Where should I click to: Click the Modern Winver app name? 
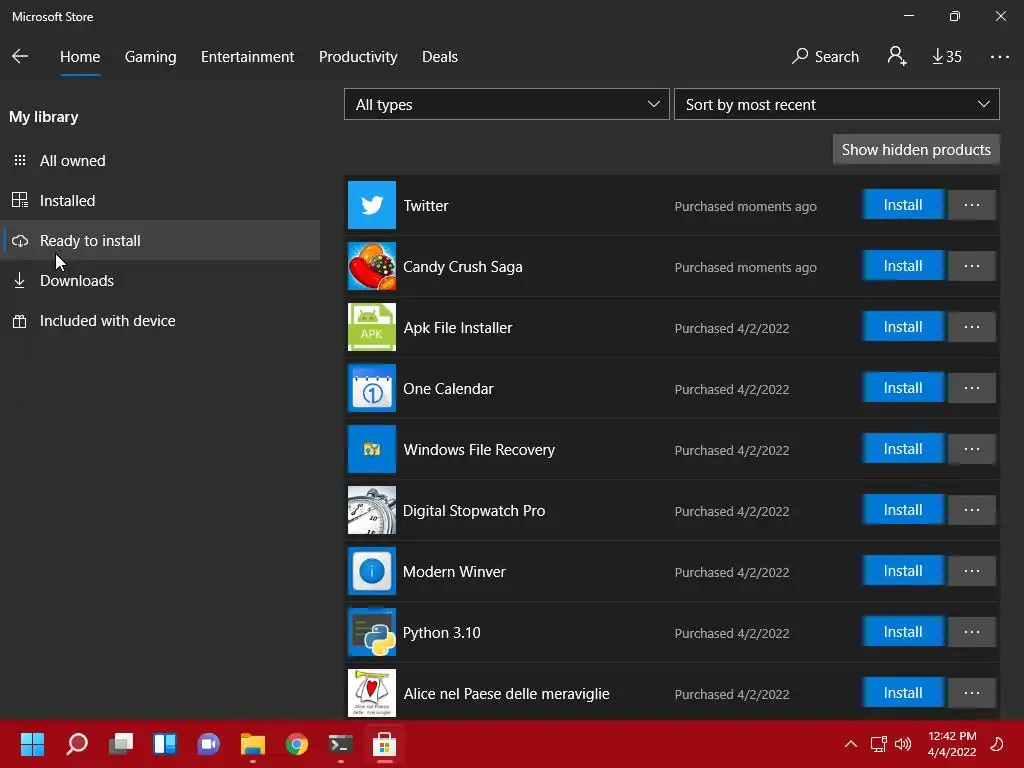454,571
